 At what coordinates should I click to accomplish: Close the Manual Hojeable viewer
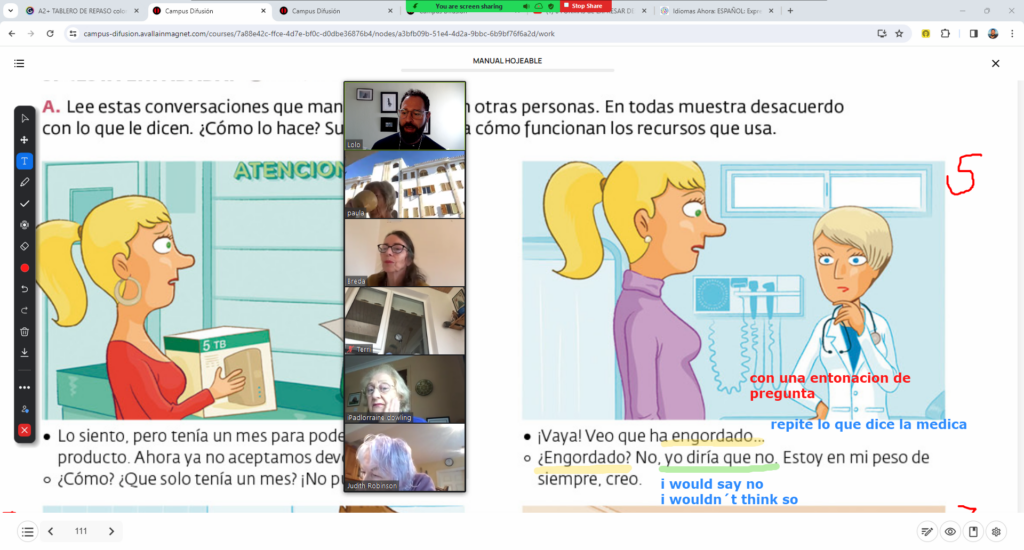pos(995,63)
